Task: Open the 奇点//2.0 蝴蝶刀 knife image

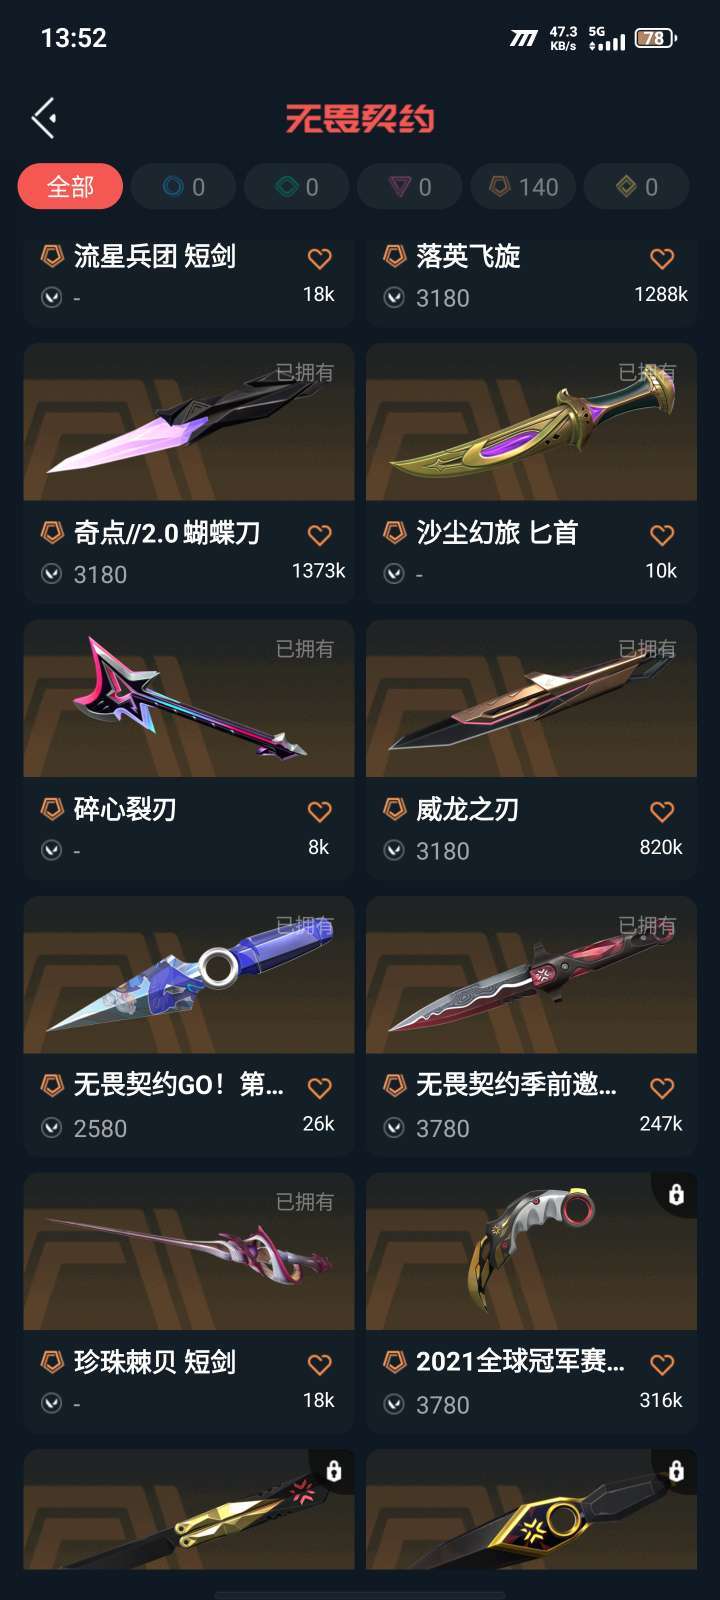Action: click(189, 422)
